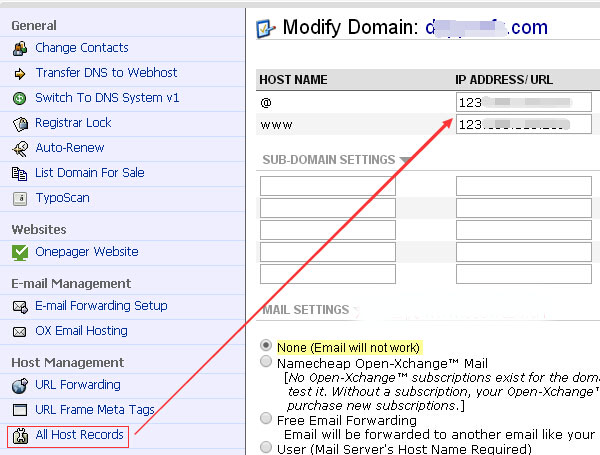
Task: Open E-mail Forwarding Setup link
Action: (101, 306)
